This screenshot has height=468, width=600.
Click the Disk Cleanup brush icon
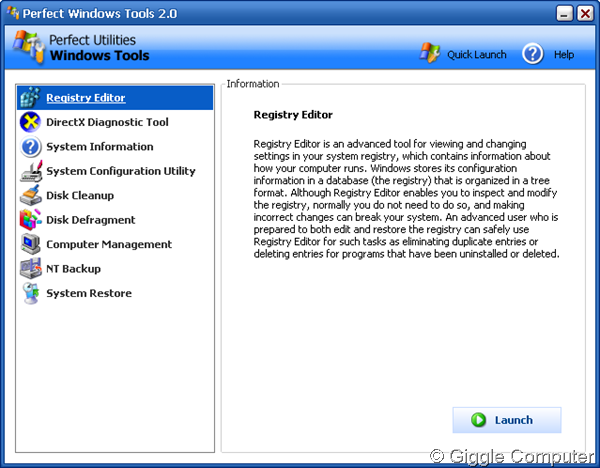pyautogui.click(x=31, y=195)
